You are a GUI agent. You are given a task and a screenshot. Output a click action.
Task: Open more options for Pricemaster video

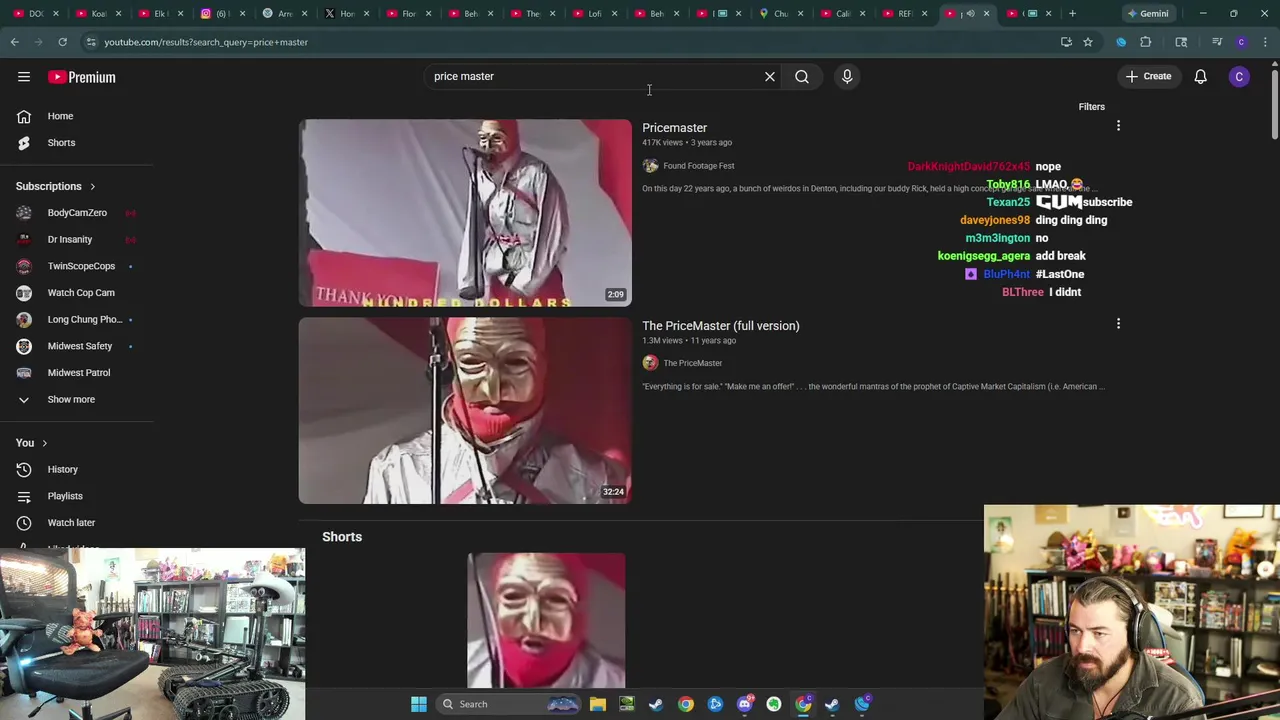[1118, 126]
